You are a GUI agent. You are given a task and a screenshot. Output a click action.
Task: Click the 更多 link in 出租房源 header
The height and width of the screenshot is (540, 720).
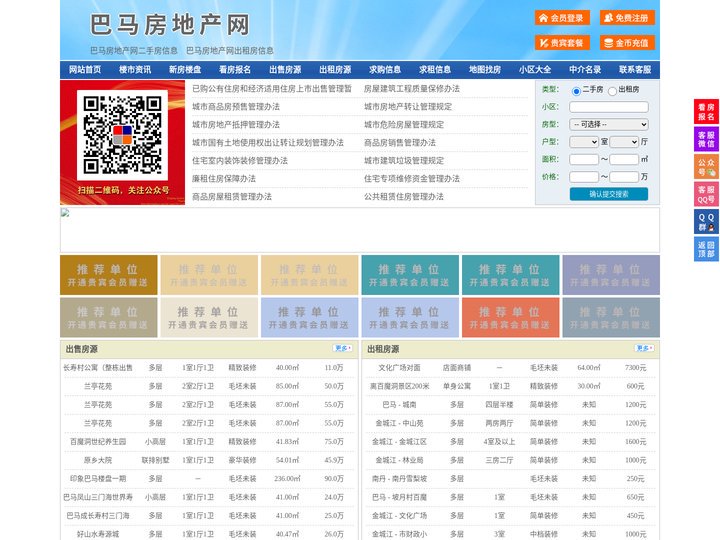click(644, 349)
